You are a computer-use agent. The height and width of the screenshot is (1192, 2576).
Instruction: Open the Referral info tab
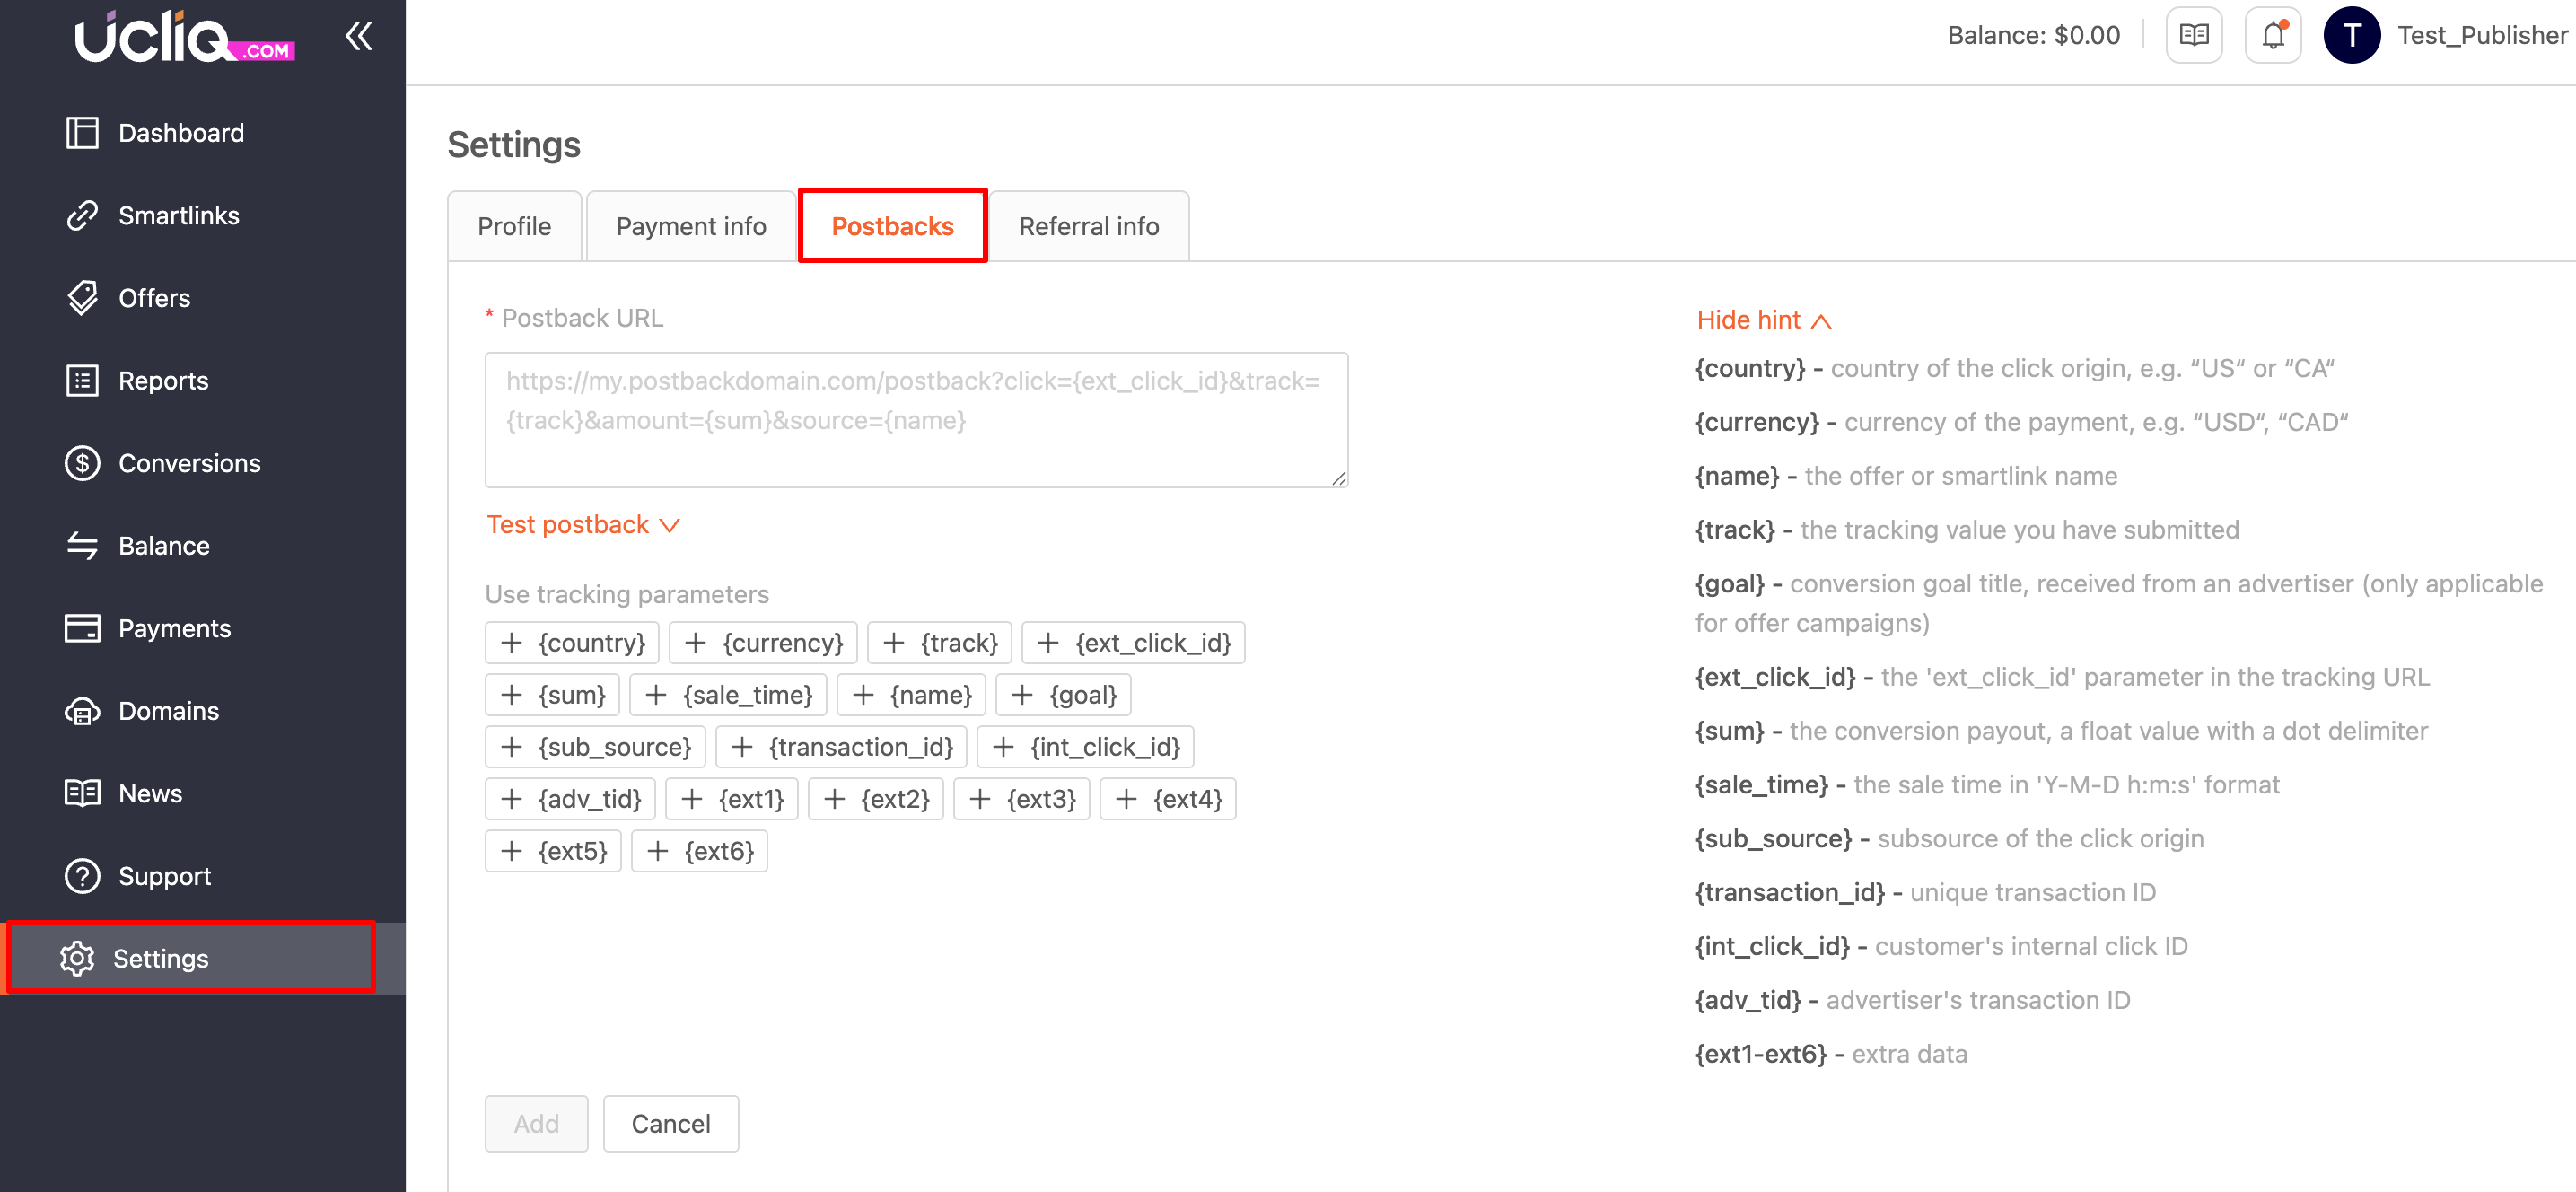1088,227
